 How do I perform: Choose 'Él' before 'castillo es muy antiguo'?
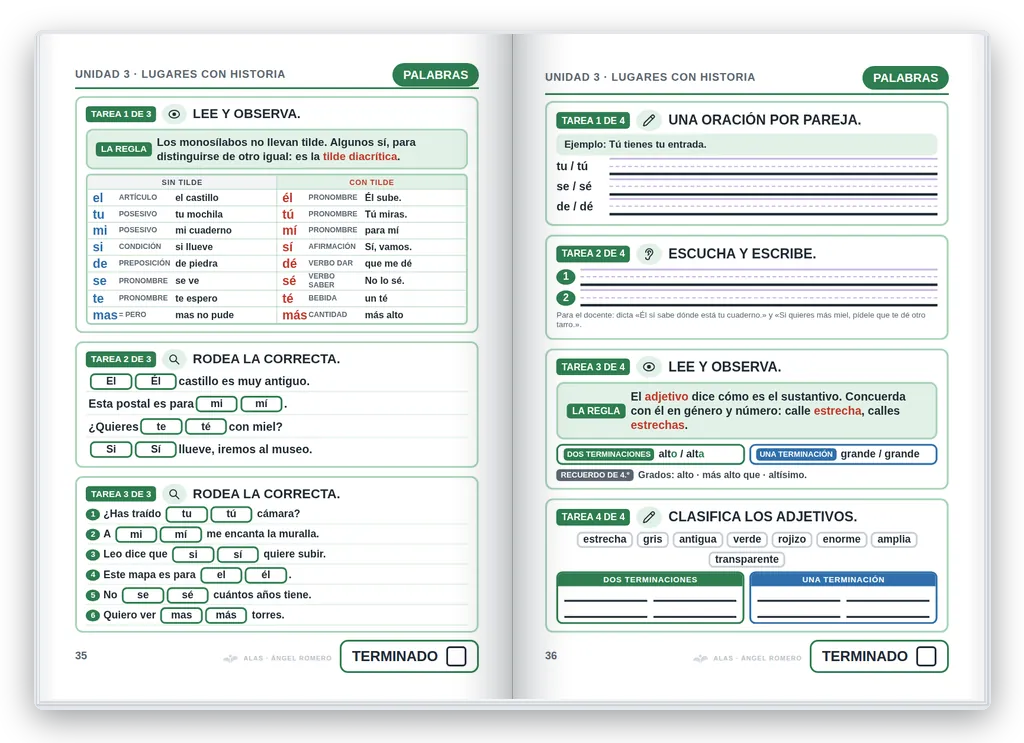[x=155, y=381]
